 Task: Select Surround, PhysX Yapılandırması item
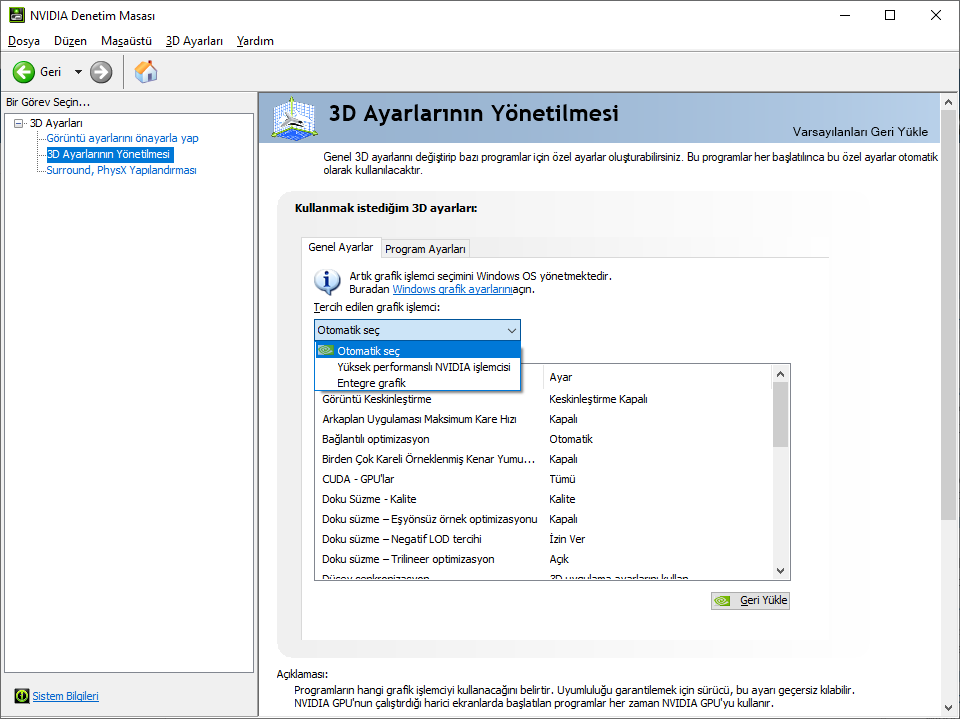click(121, 170)
